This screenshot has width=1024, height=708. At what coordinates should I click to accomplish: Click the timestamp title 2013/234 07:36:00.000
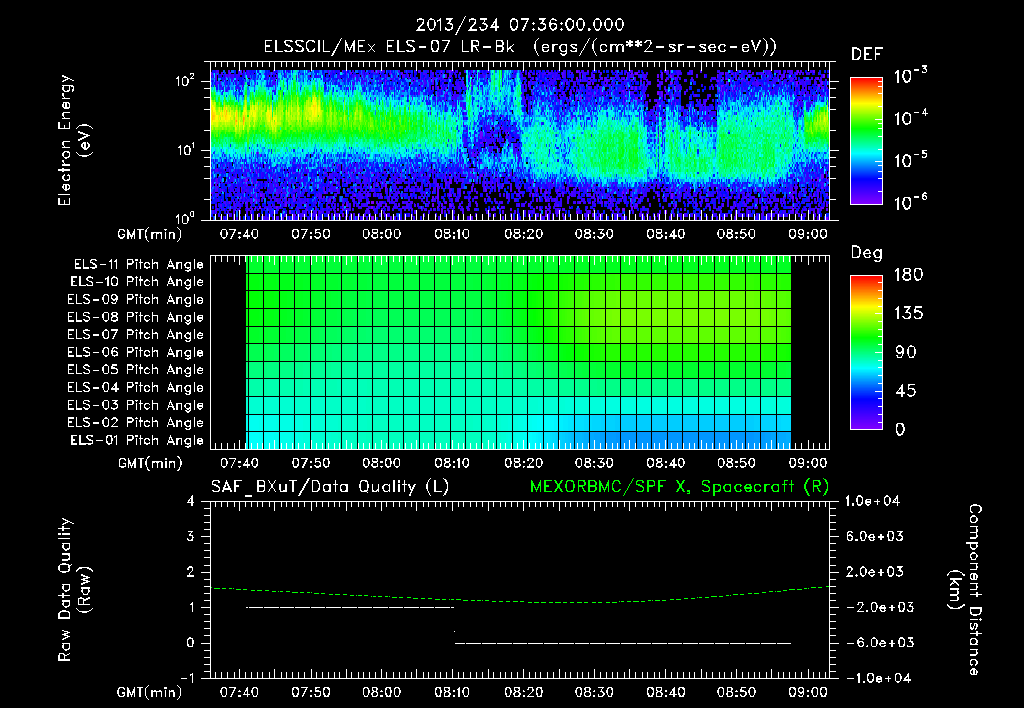(x=520, y=25)
